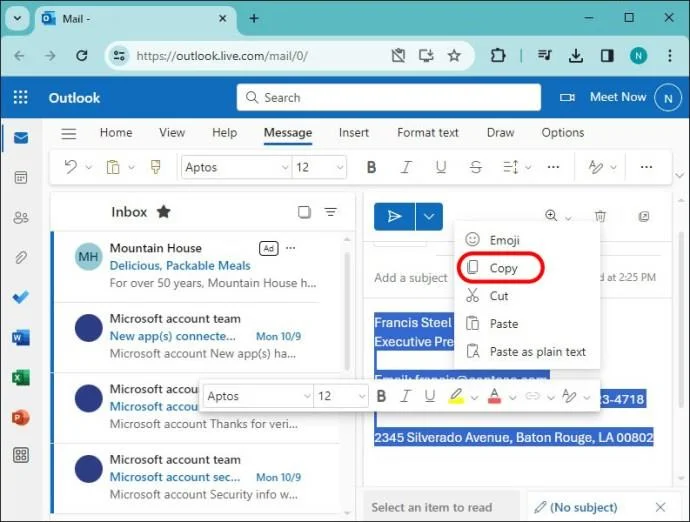Toggle Underline in the floating toolbar

pyautogui.click(x=430, y=396)
